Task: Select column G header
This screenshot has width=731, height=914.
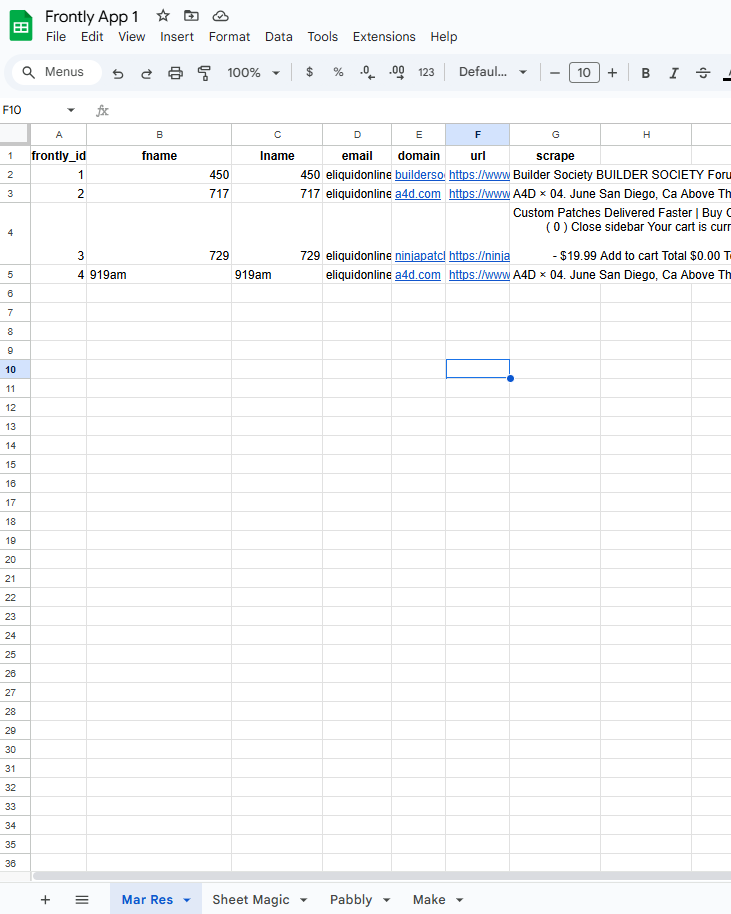Action: click(x=555, y=135)
